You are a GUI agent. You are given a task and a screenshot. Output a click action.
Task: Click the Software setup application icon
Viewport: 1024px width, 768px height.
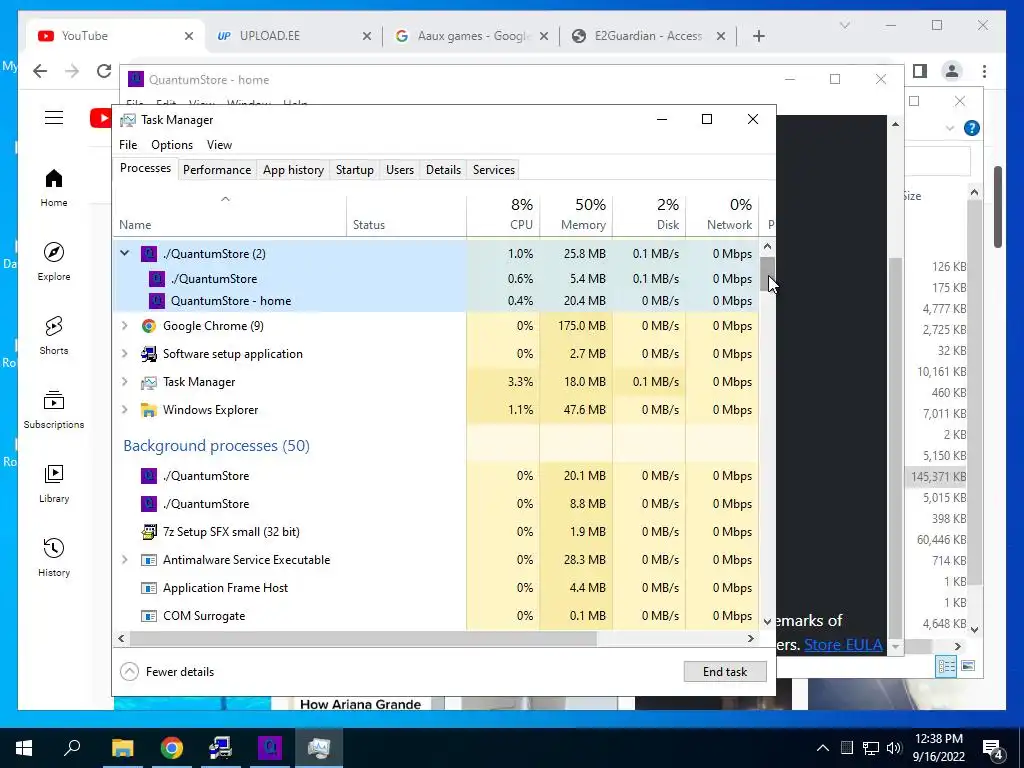[x=149, y=354]
